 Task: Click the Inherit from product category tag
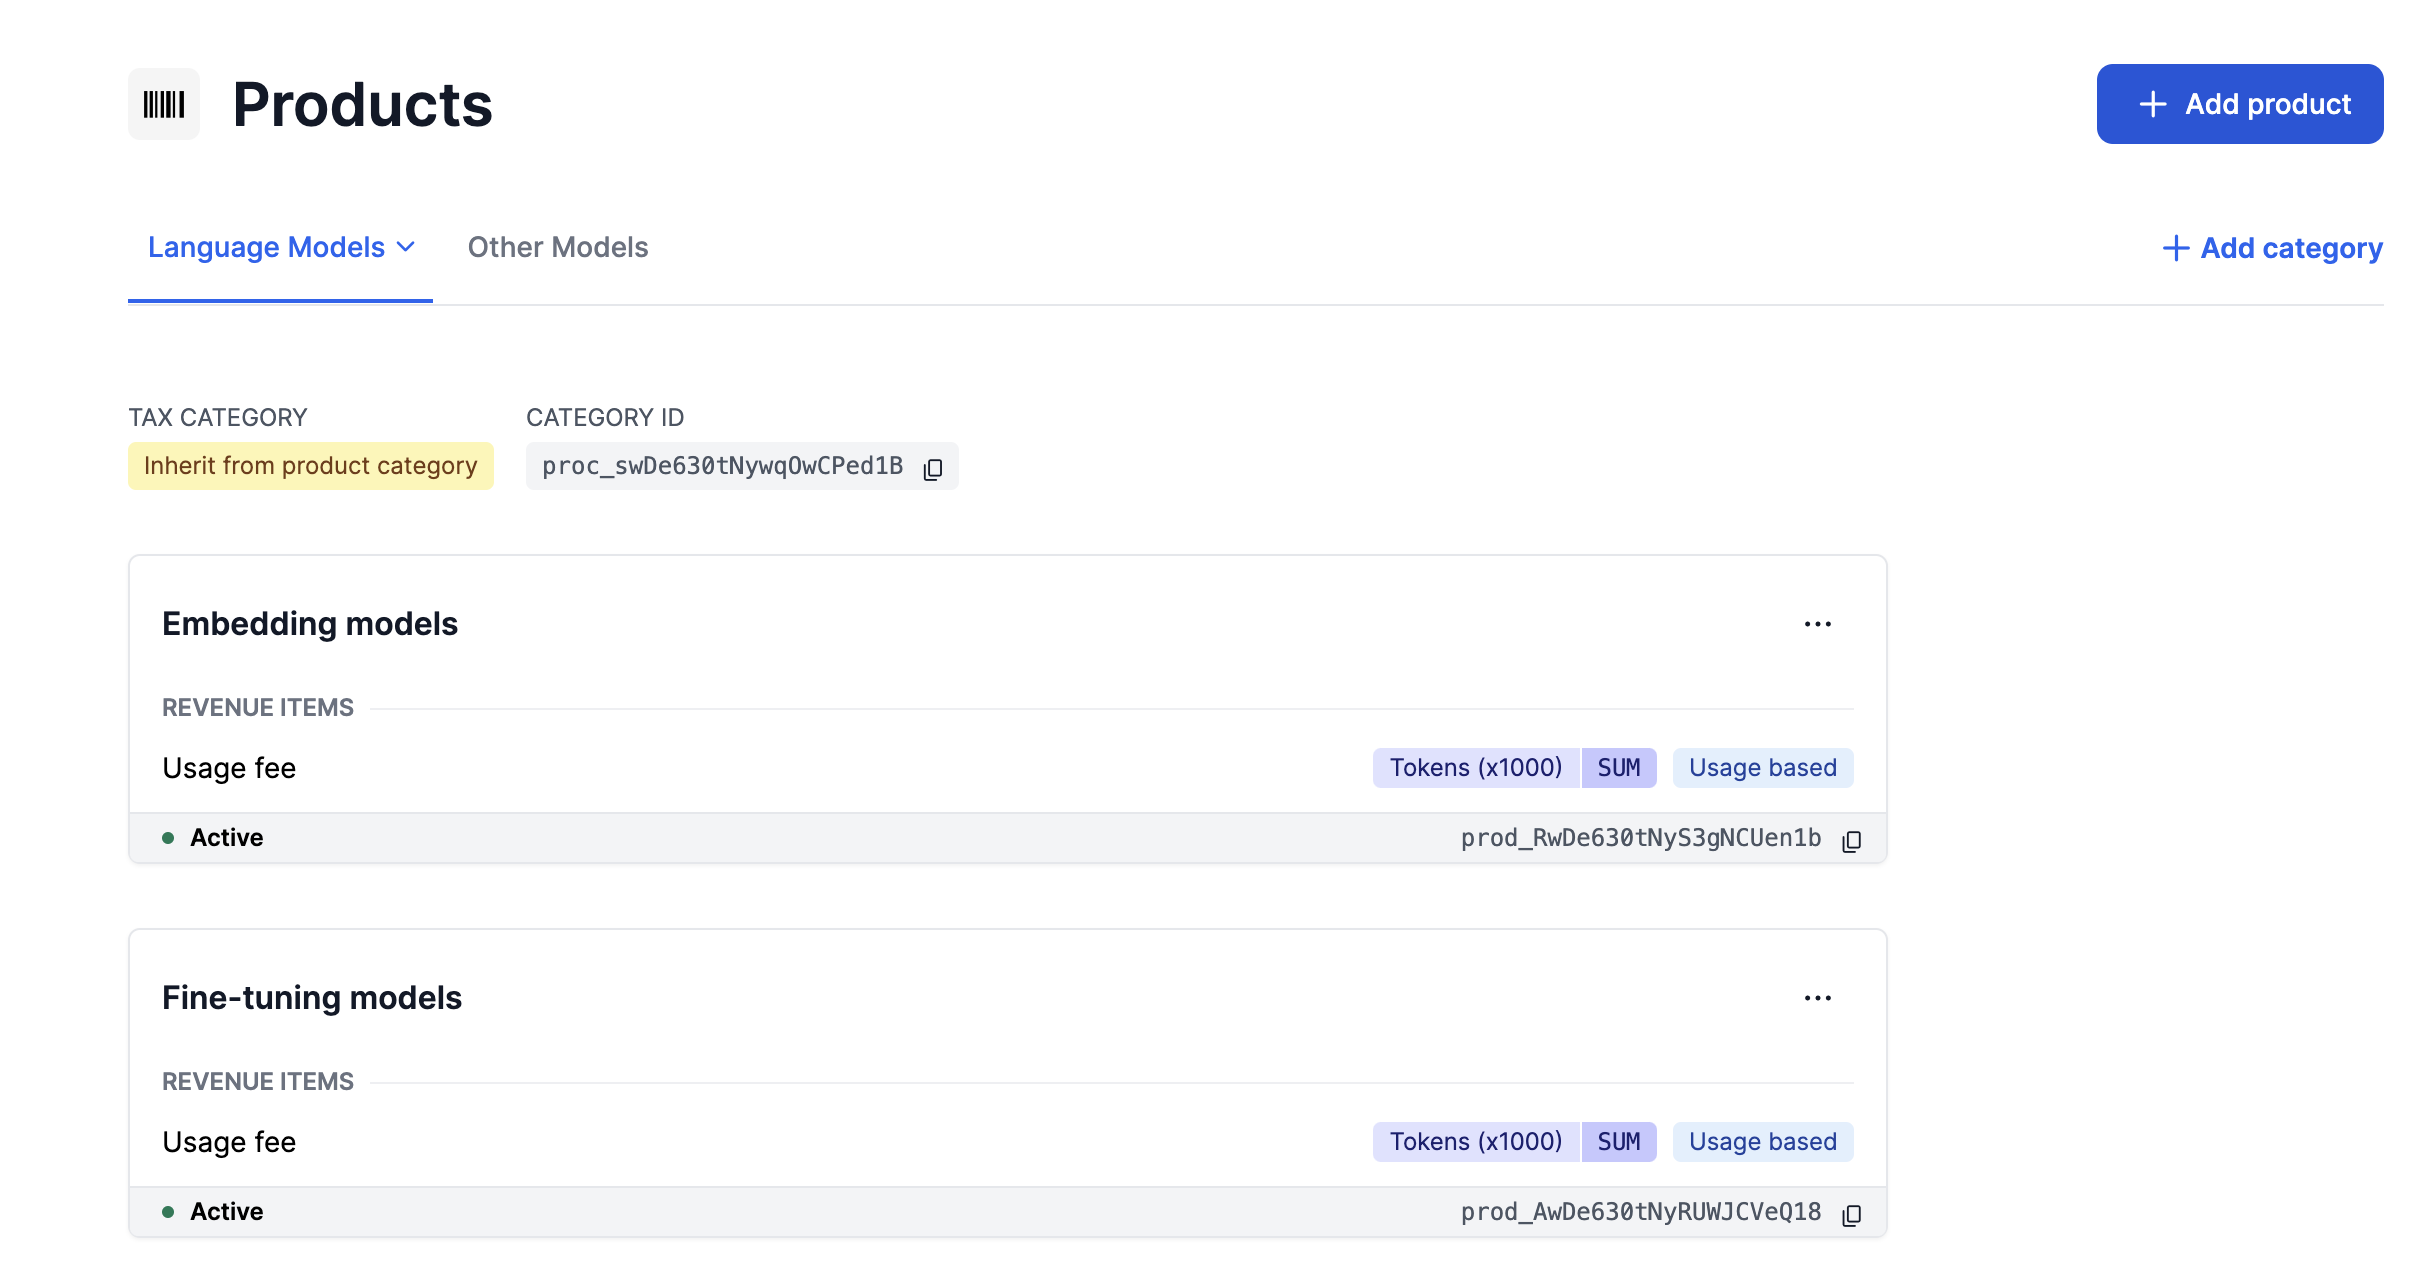click(x=310, y=466)
